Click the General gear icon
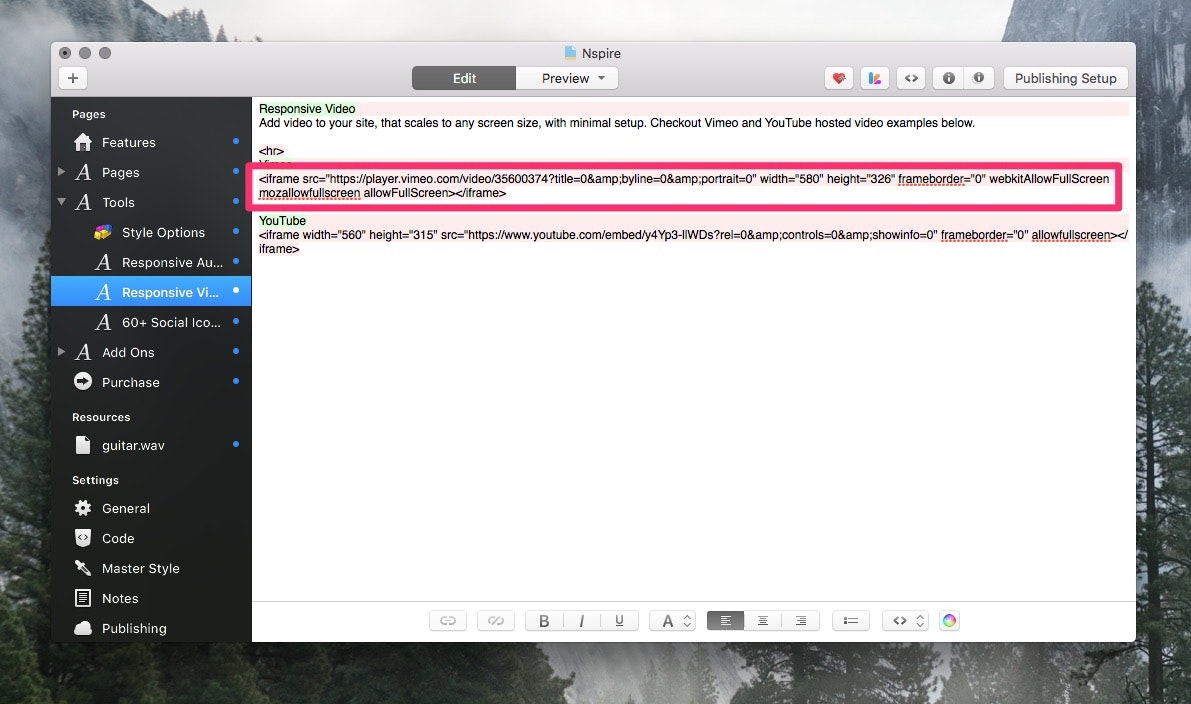The image size is (1191, 704). coord(83,508)
